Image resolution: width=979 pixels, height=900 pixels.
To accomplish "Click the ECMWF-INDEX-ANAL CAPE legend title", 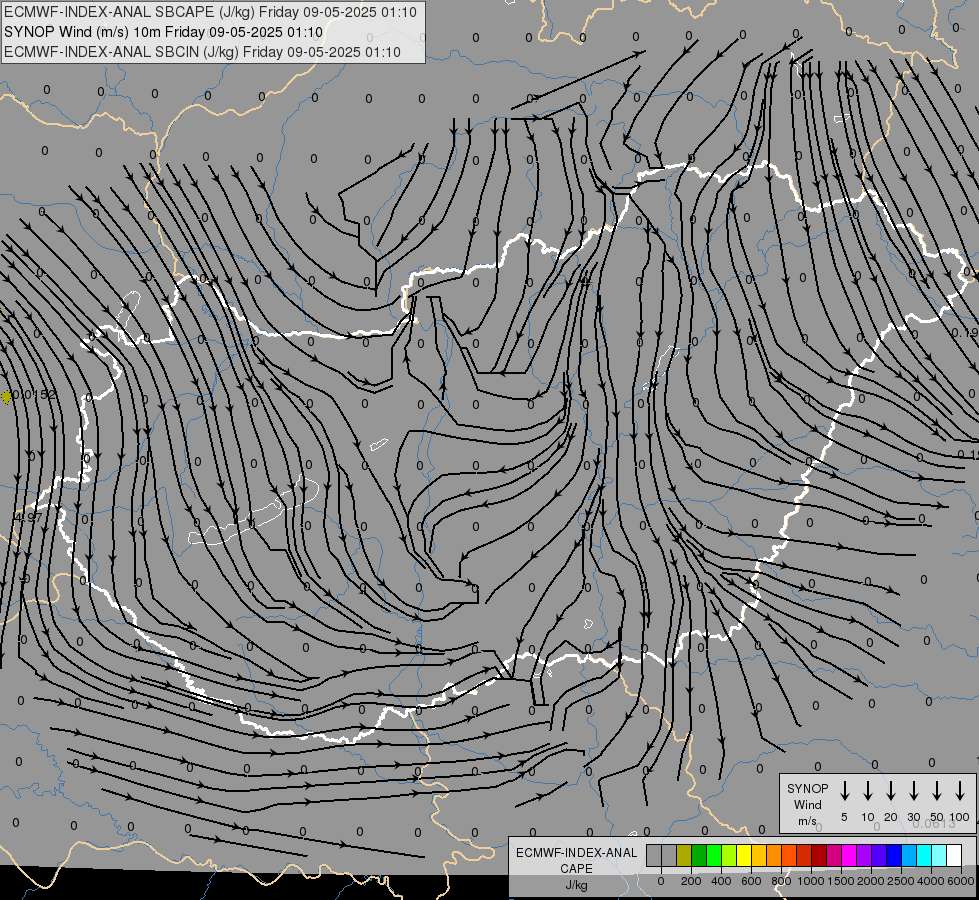I will pos(576,860).
